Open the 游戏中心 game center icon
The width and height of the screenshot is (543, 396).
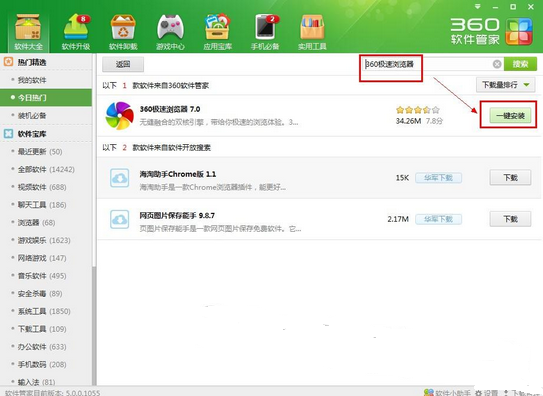170,32
